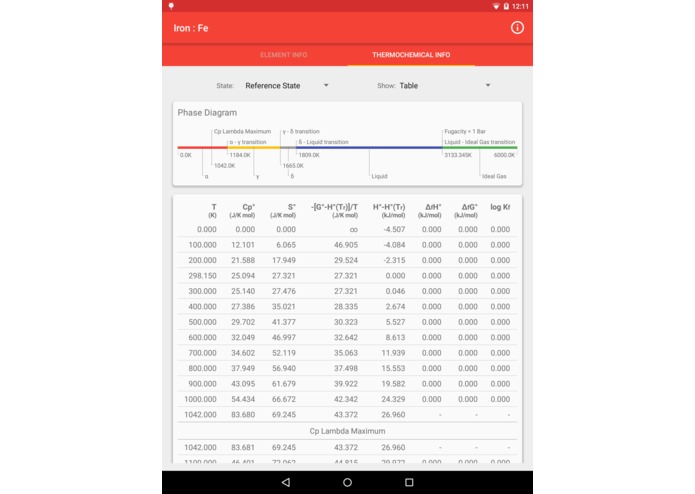Click the Show dropdown arrow

coord(488,85)
